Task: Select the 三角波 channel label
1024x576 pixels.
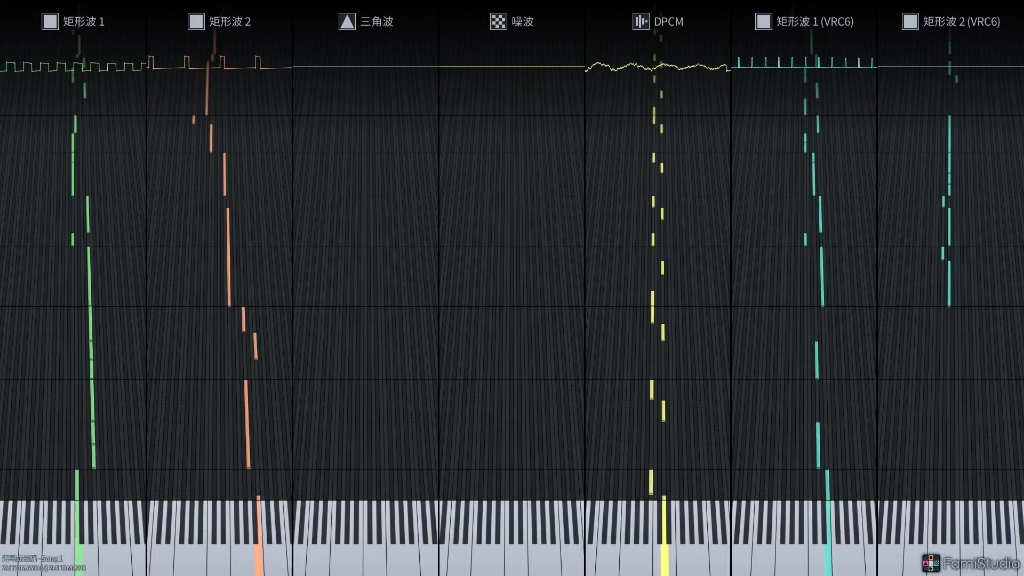Action: 377,21
